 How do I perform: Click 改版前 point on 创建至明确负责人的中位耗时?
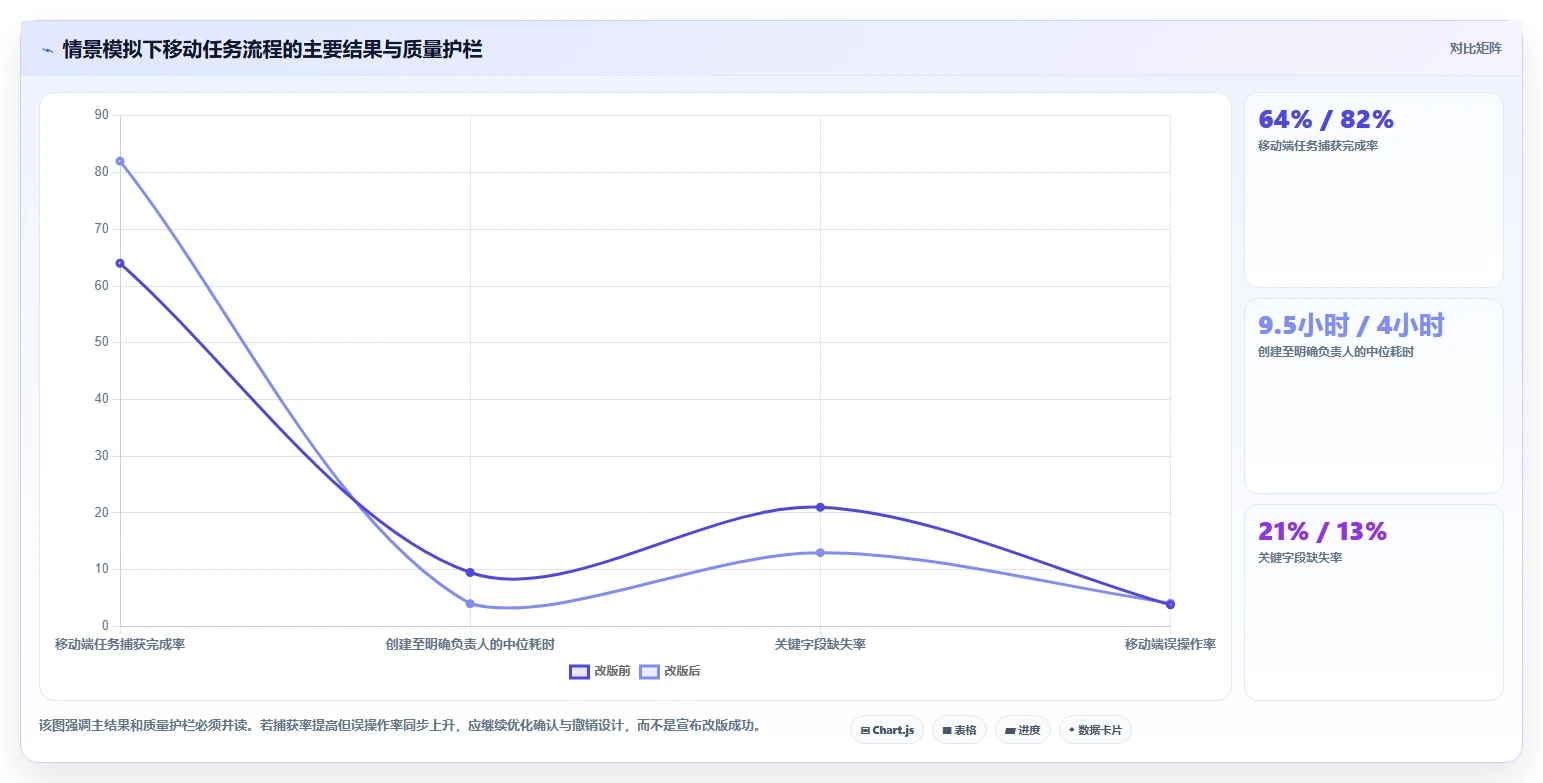tap(470, 573)
